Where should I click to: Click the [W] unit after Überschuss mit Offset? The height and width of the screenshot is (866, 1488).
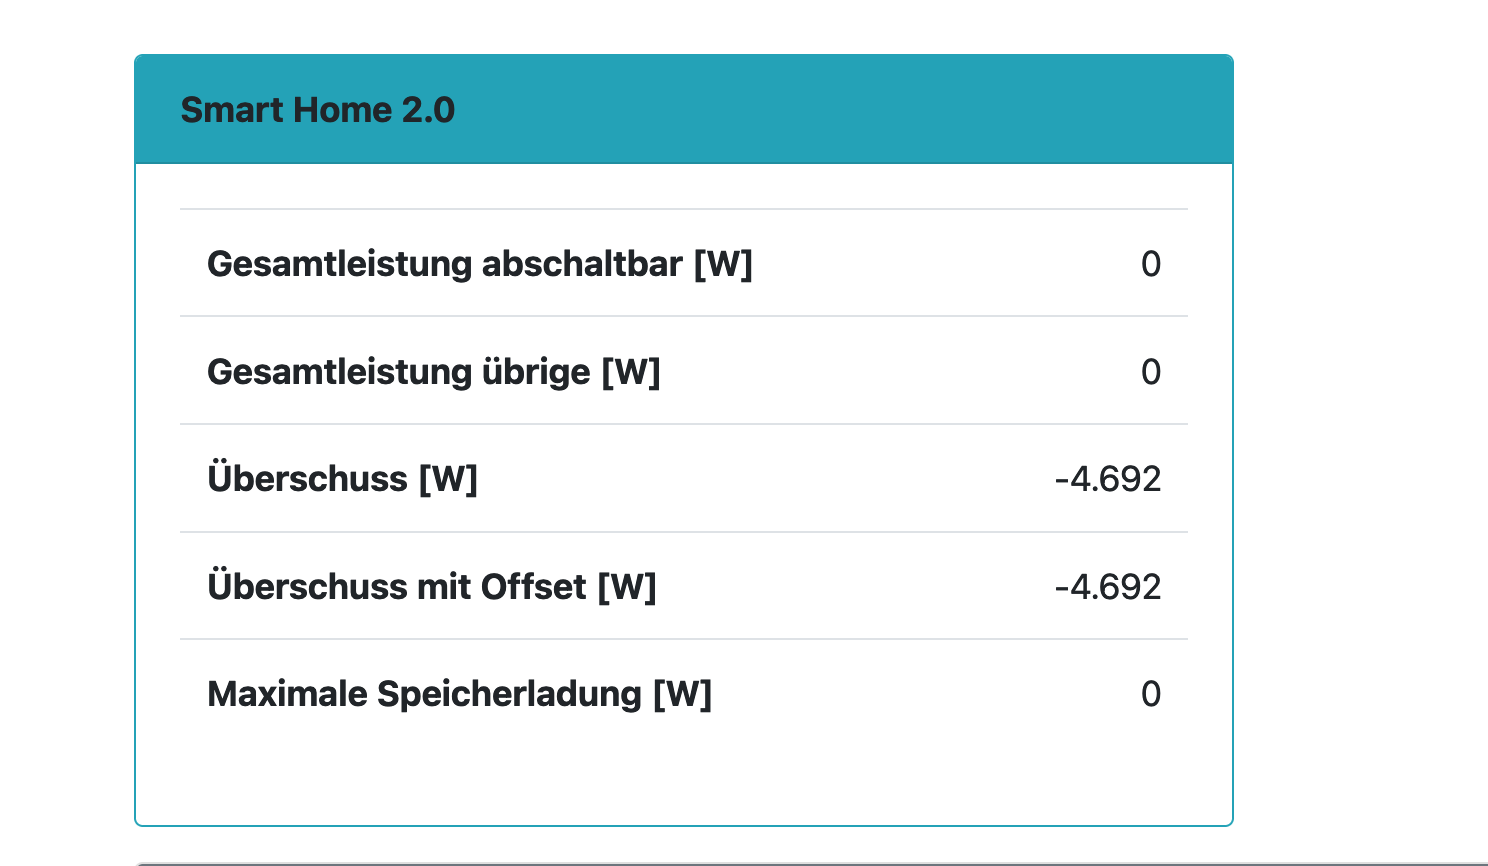click(x=627, y=587)
